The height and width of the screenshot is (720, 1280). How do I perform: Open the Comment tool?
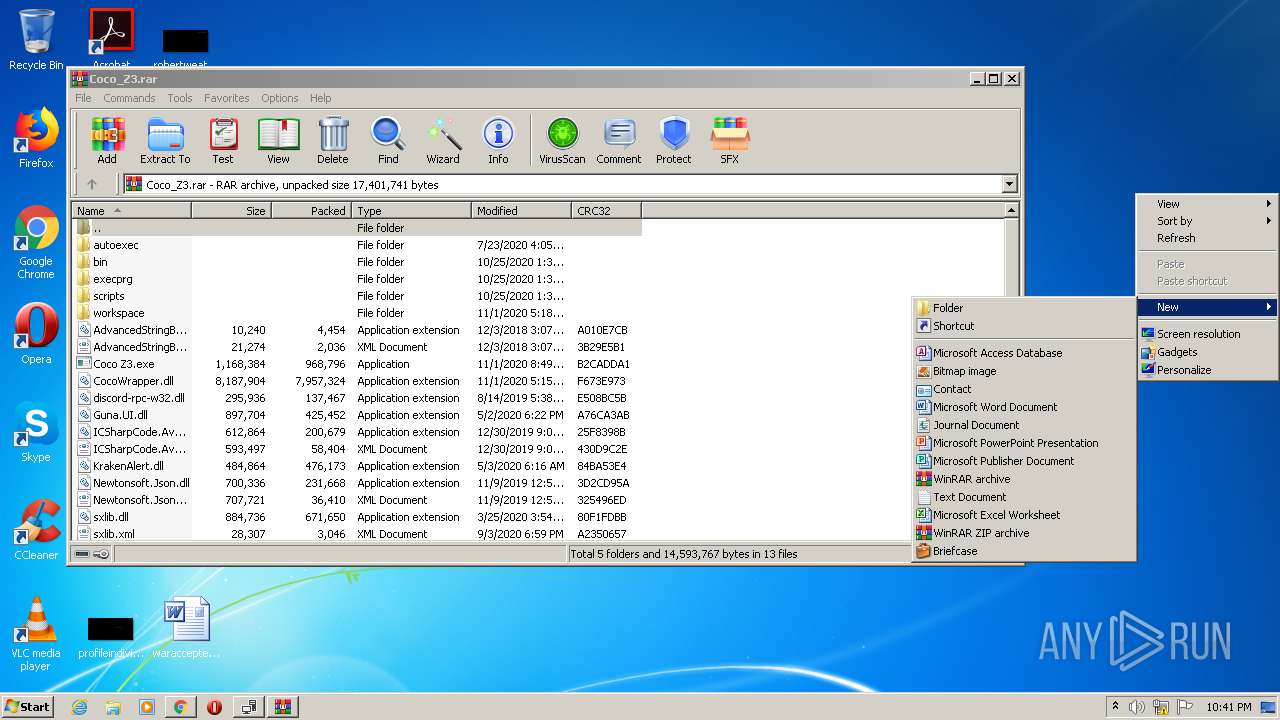click(619, 140)
